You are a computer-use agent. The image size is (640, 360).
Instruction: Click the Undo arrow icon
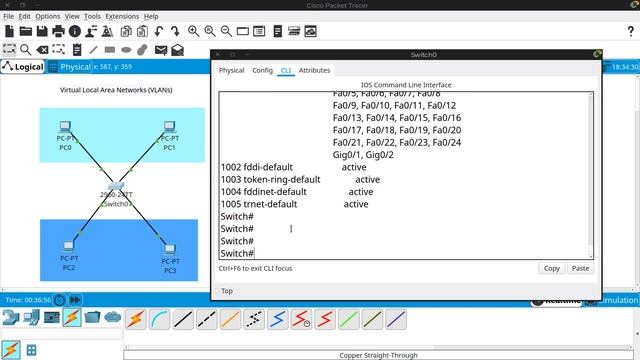coord(159,31)
